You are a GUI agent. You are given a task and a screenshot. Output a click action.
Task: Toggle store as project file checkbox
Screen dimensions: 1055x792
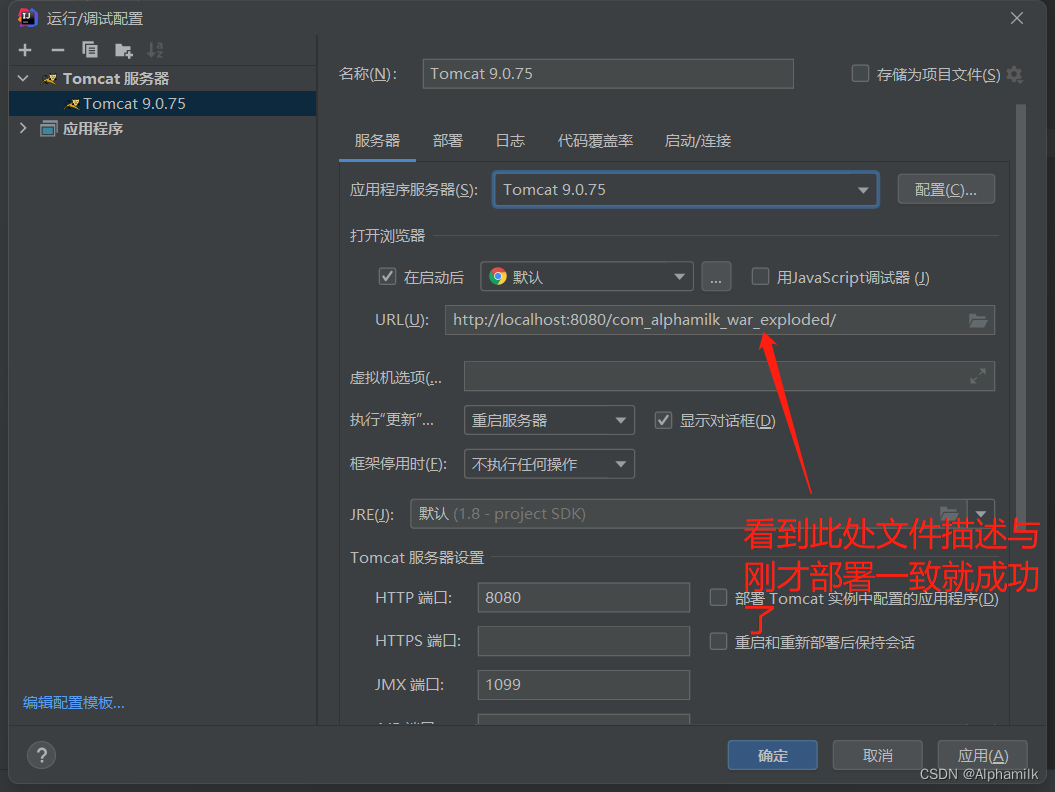coord(860,73)
